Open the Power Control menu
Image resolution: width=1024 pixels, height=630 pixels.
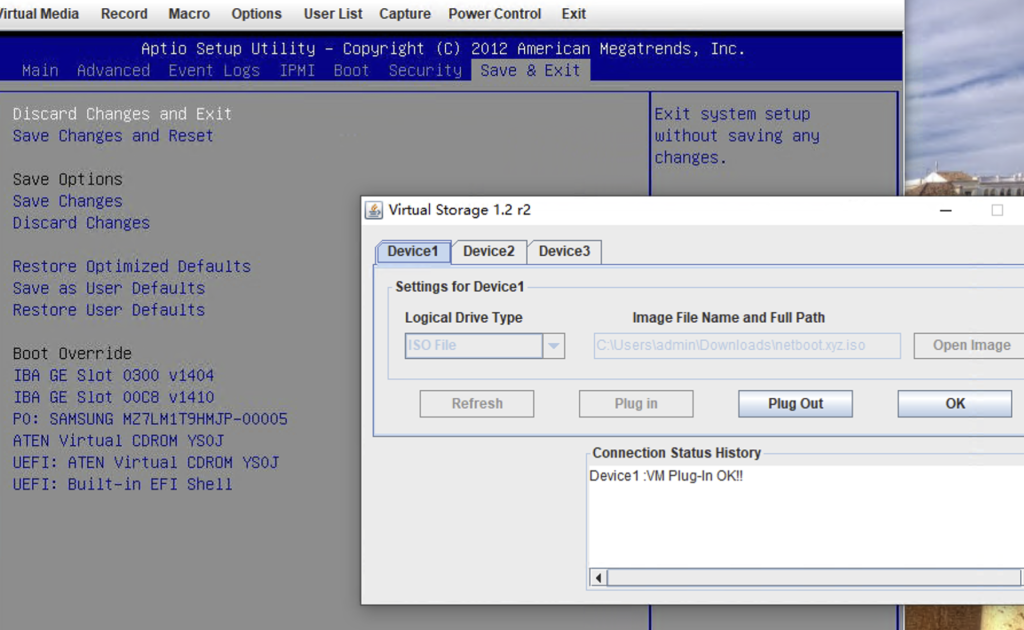pyautogui.click(x=494, y=14)
